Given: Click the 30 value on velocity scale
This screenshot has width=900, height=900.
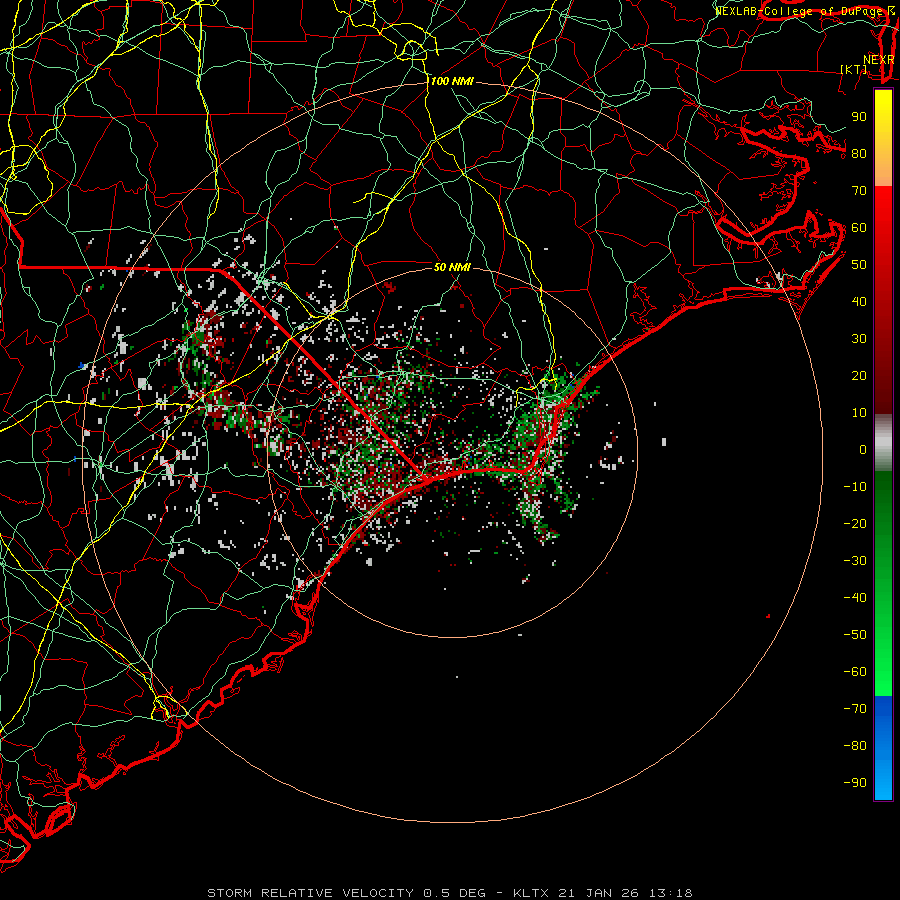Looking at the screenshot, I should tap(859, 339).
